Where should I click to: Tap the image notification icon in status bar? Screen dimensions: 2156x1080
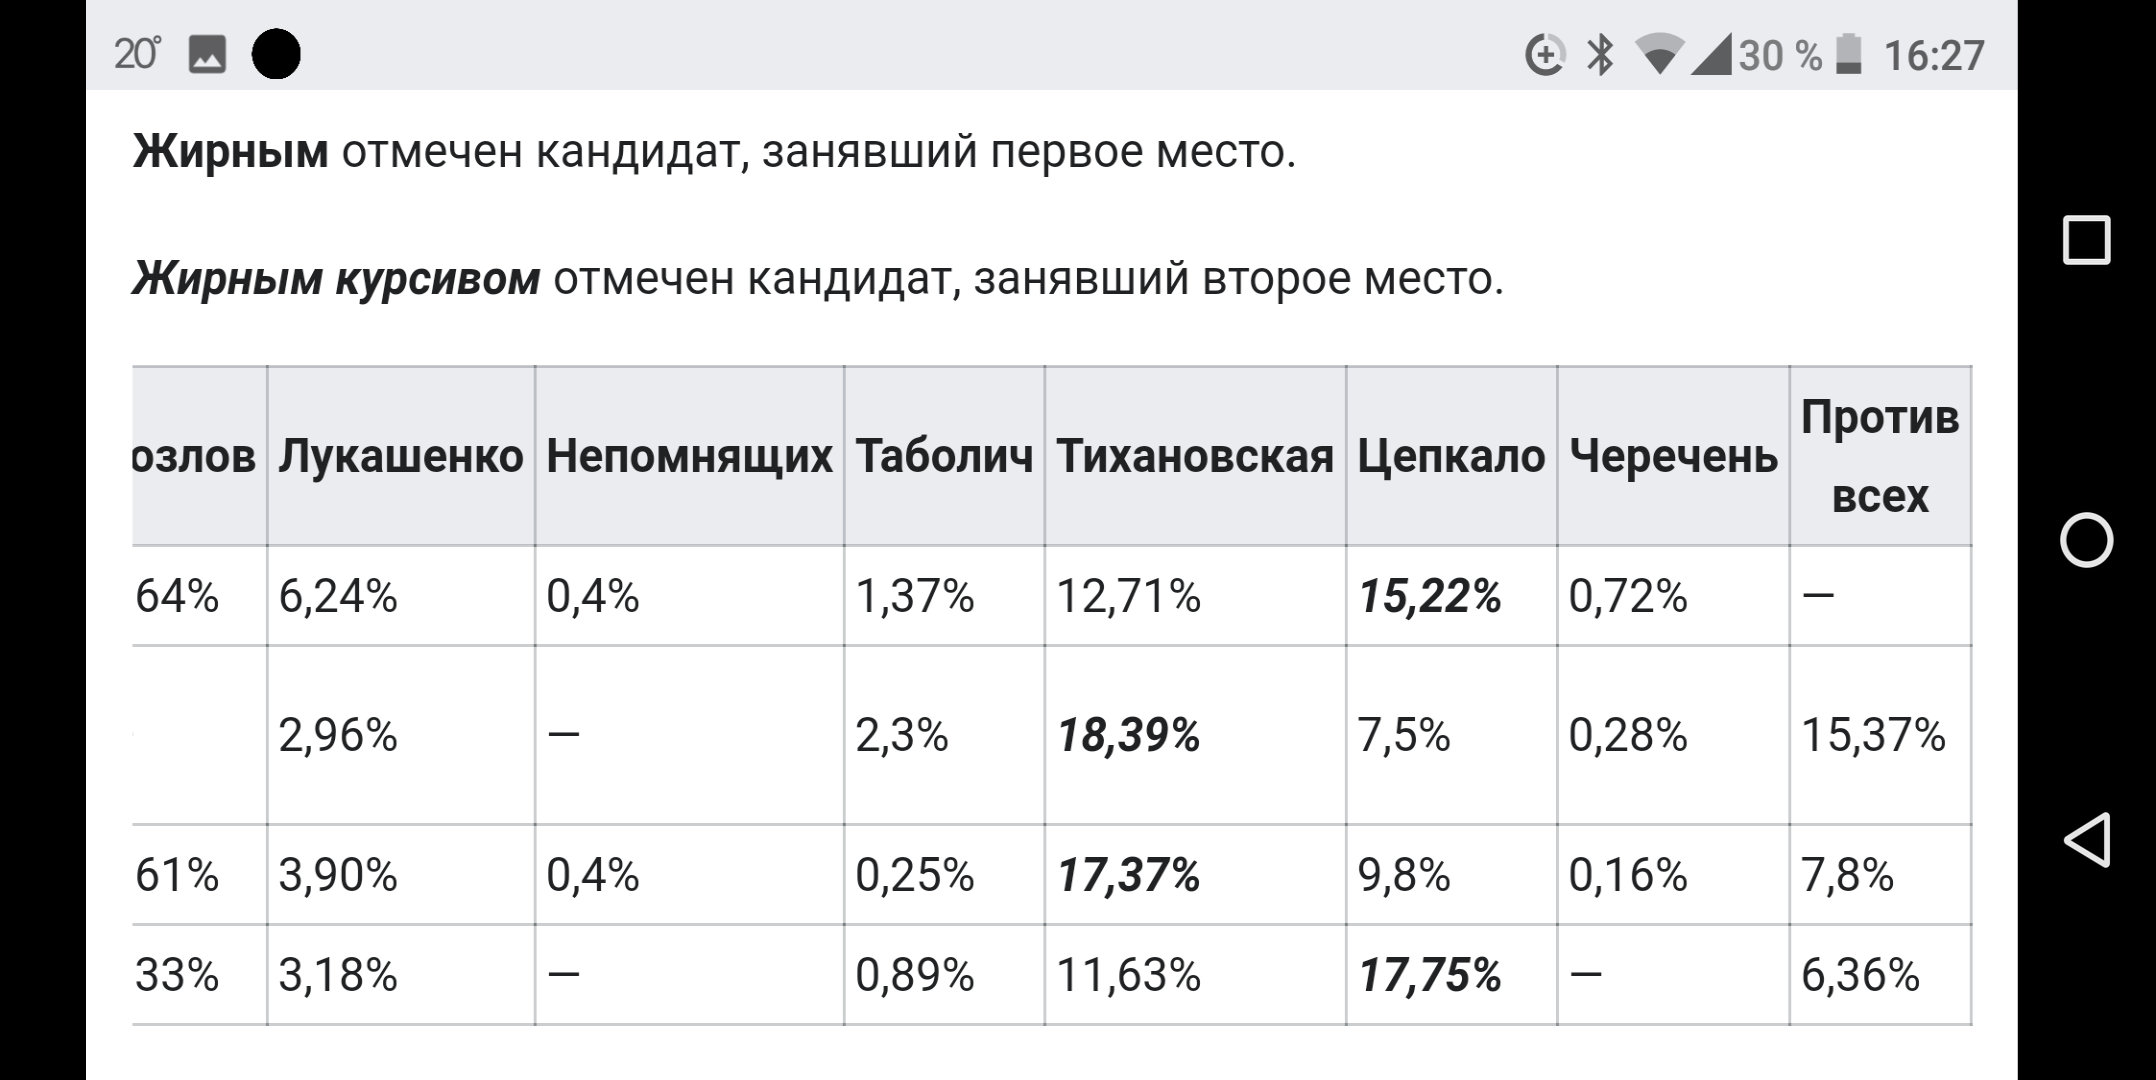coord(207,54)
